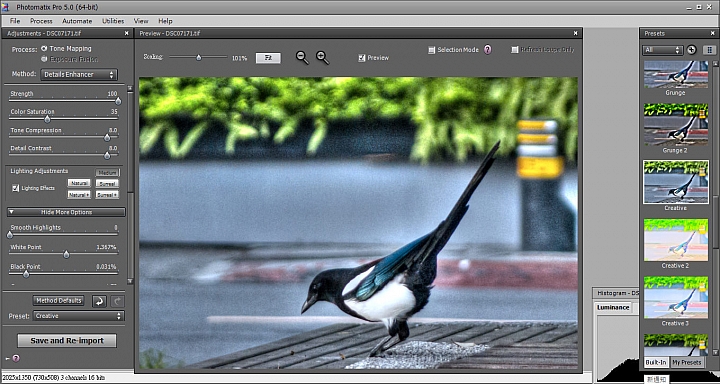Choose the Surreal+ lighting button
Viewport: 720px width, 384px height.
pos(107,194)
